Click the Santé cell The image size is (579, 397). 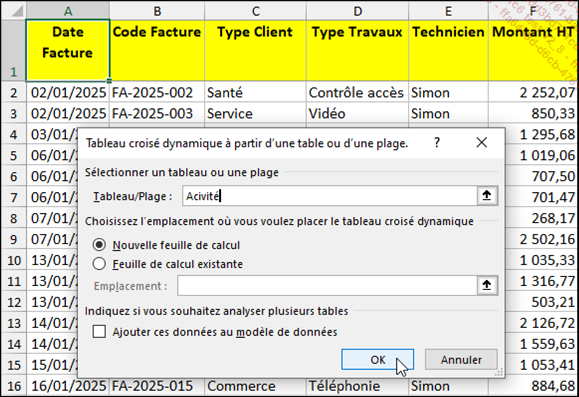255,92
